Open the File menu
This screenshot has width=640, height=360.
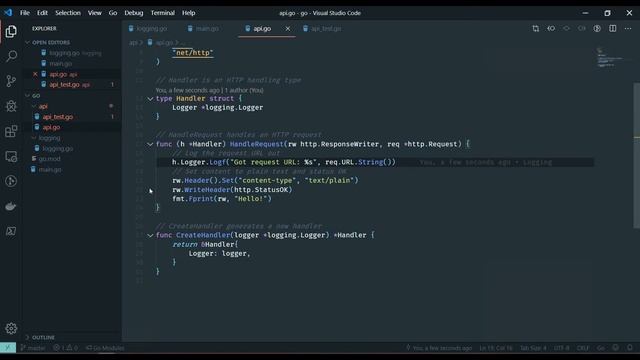point(25,13)
